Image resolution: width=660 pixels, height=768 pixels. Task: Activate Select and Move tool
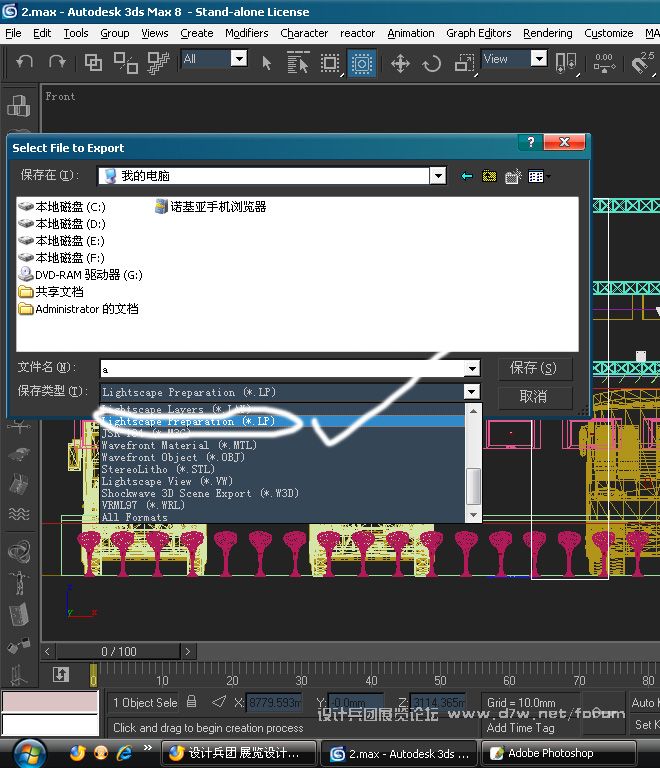click(400, 63)
